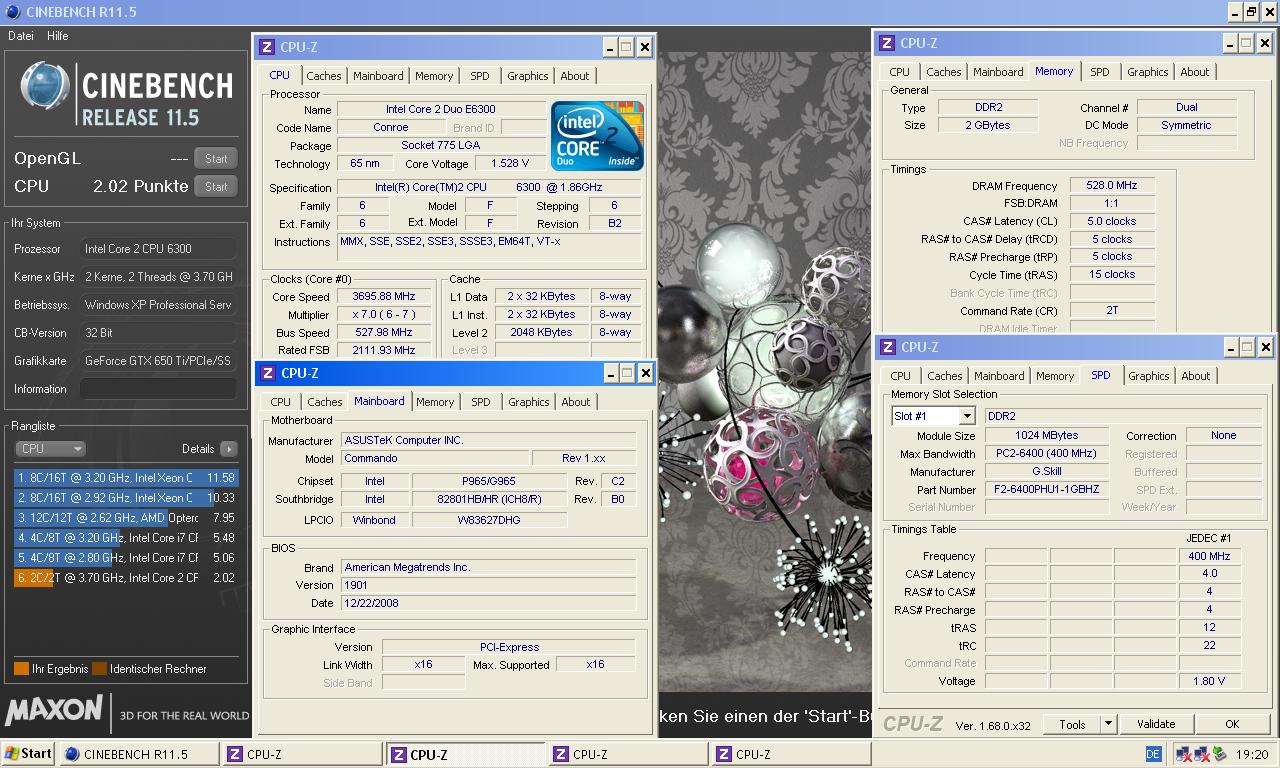Click the orange Ihr Ergebnis legend swatch
The width and height of the screenshot is (1280, 768).
pos(21,669)
